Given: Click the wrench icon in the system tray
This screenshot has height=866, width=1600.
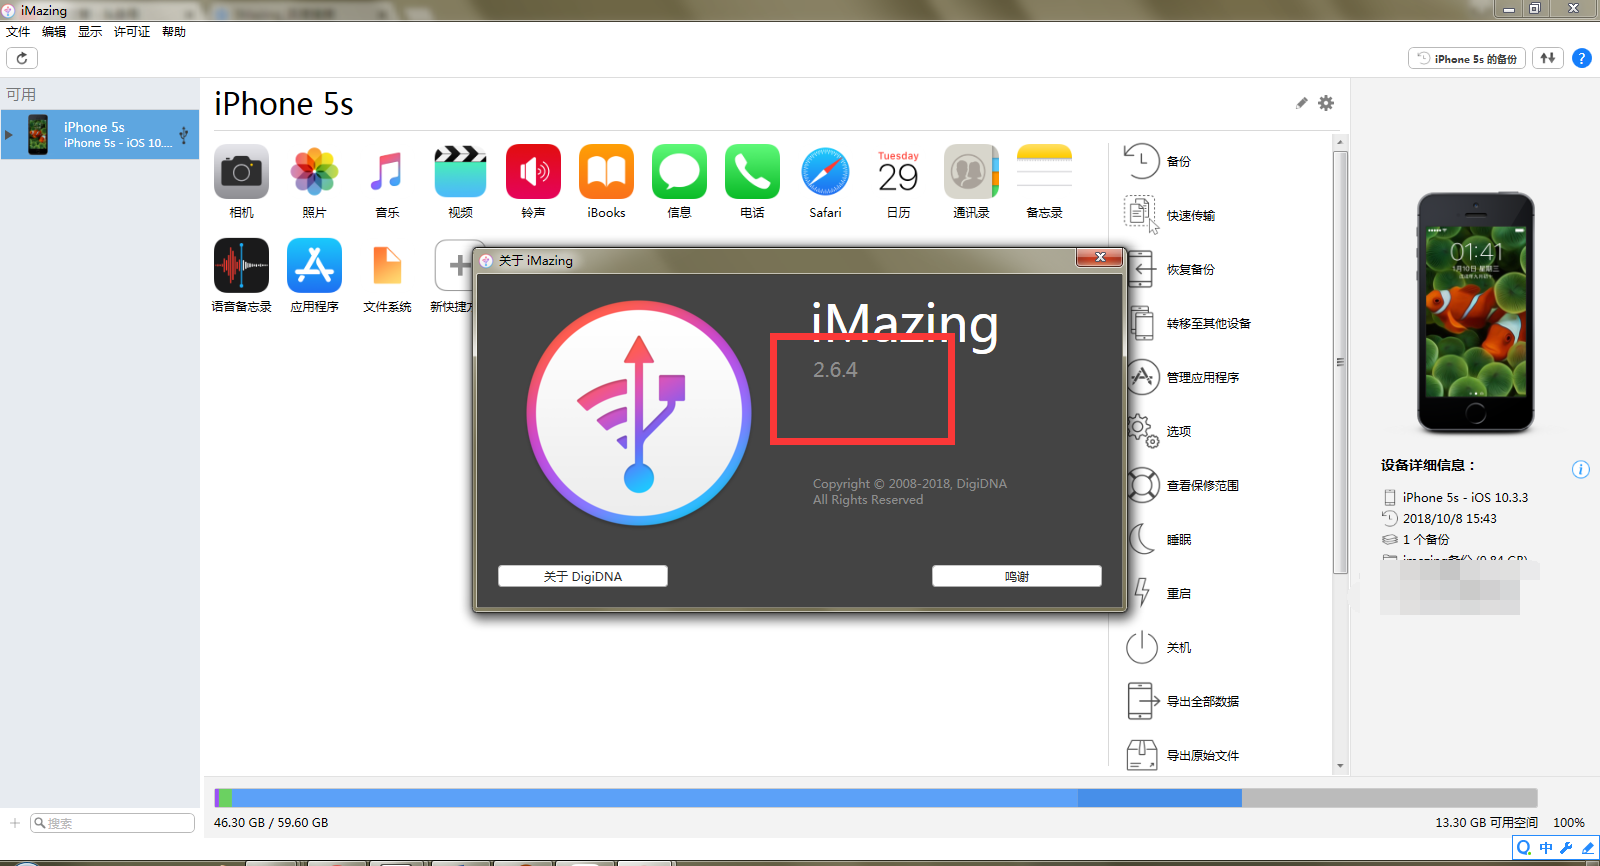Looking at the screenshot, I should click(1567, 848).
